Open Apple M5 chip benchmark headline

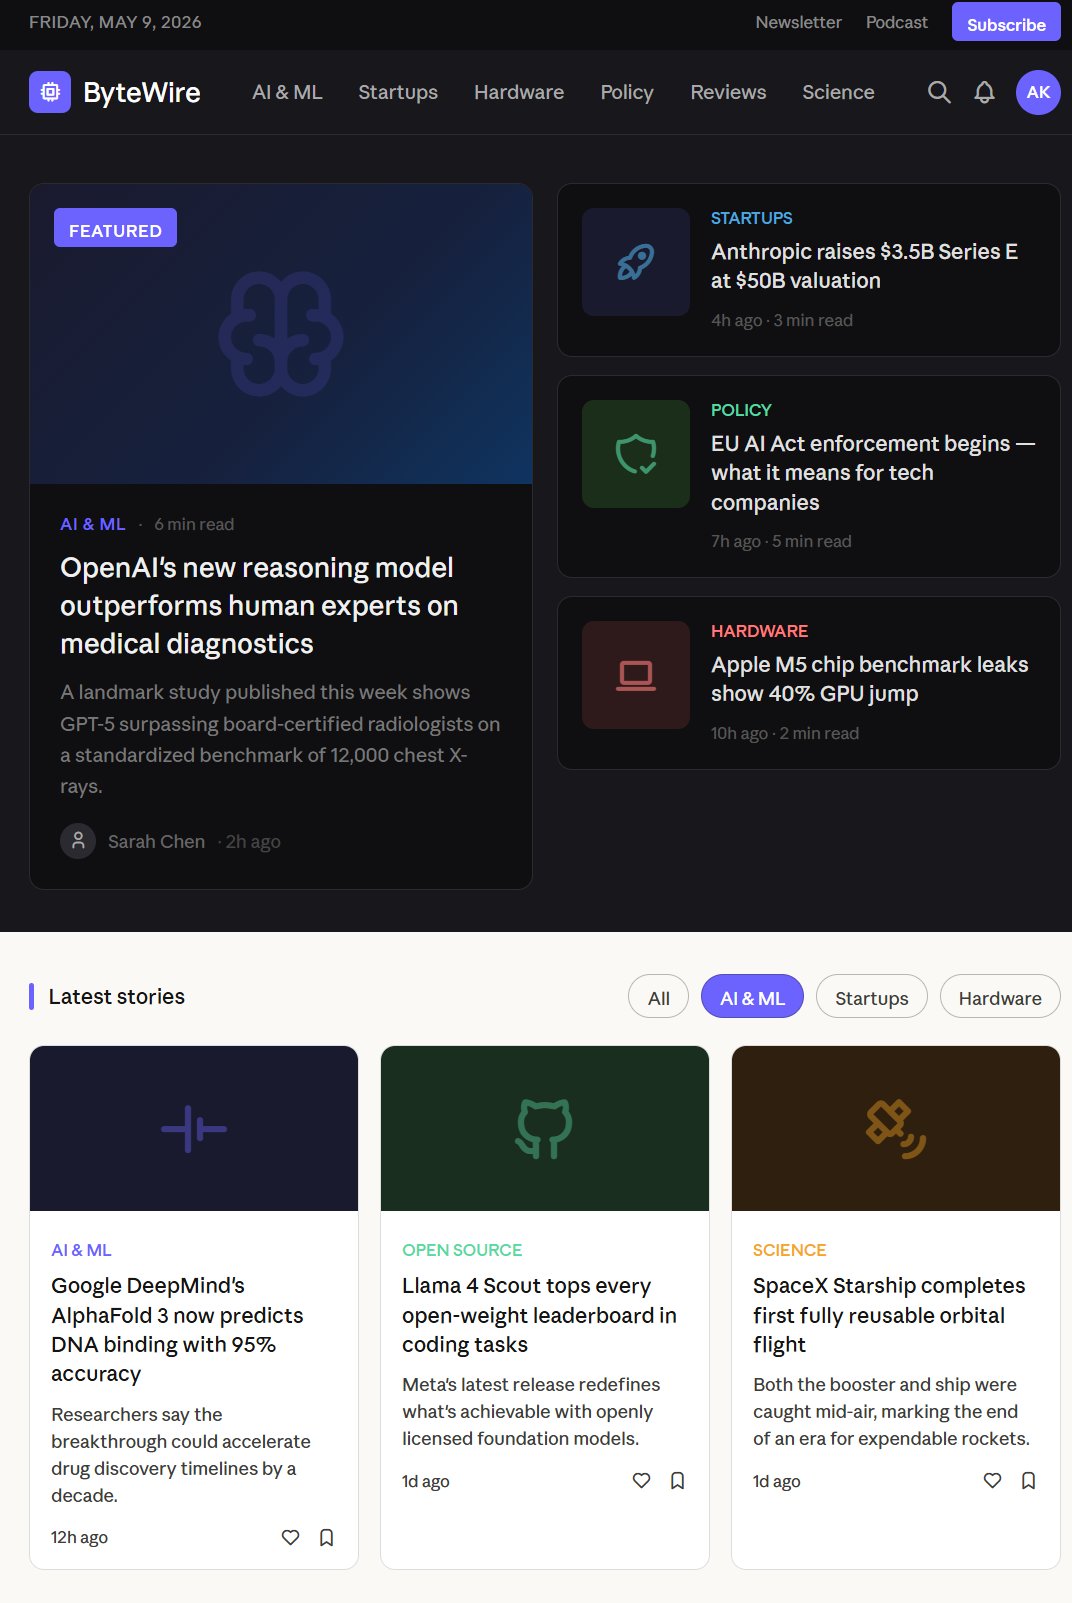(x=869, y=679)
